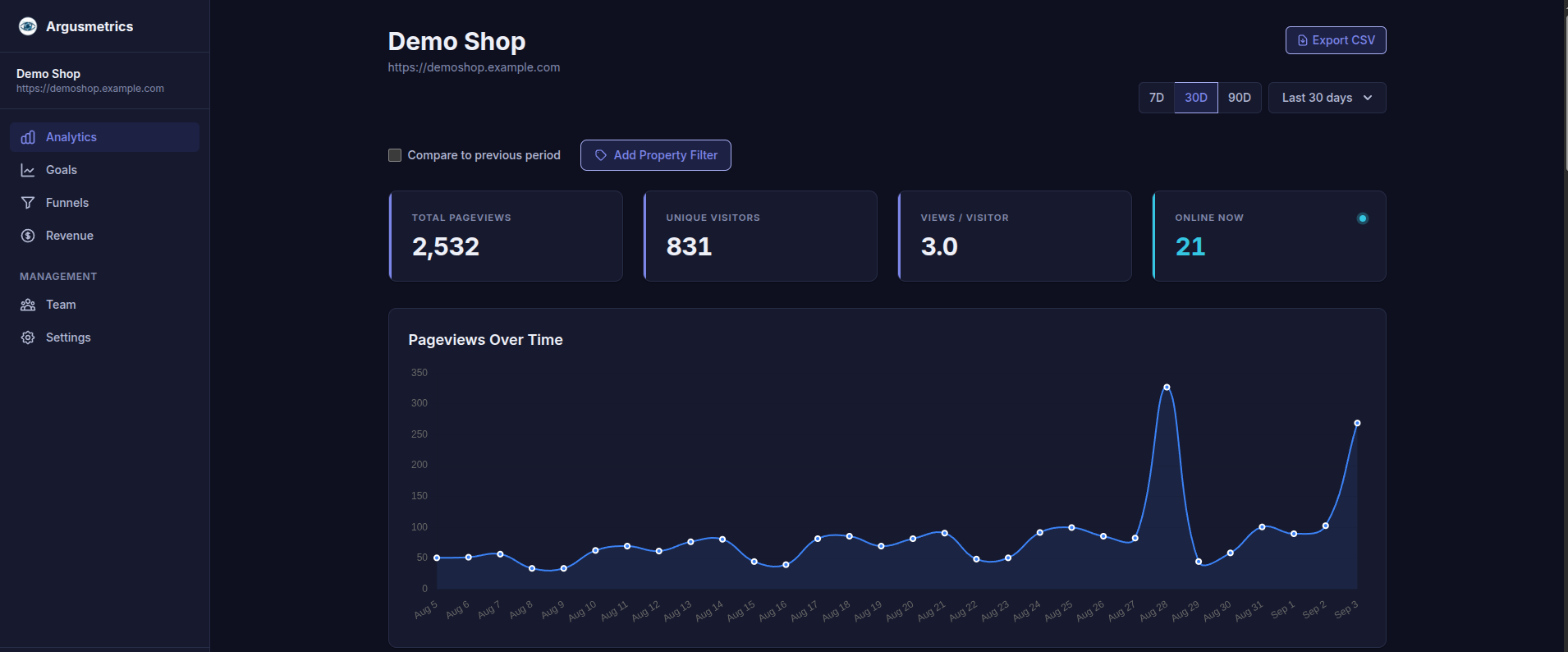
Task: Click the Aug 5 data point on chart
Action: click(x=437, y=558)
